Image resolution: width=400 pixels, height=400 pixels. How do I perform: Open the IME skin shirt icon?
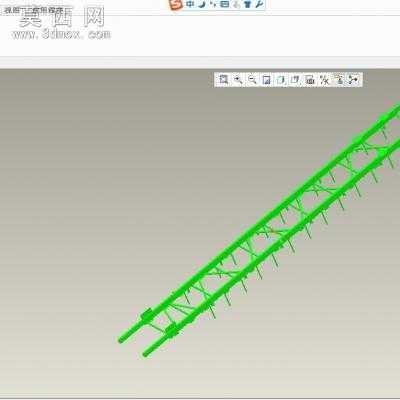[x=247, y=4]
